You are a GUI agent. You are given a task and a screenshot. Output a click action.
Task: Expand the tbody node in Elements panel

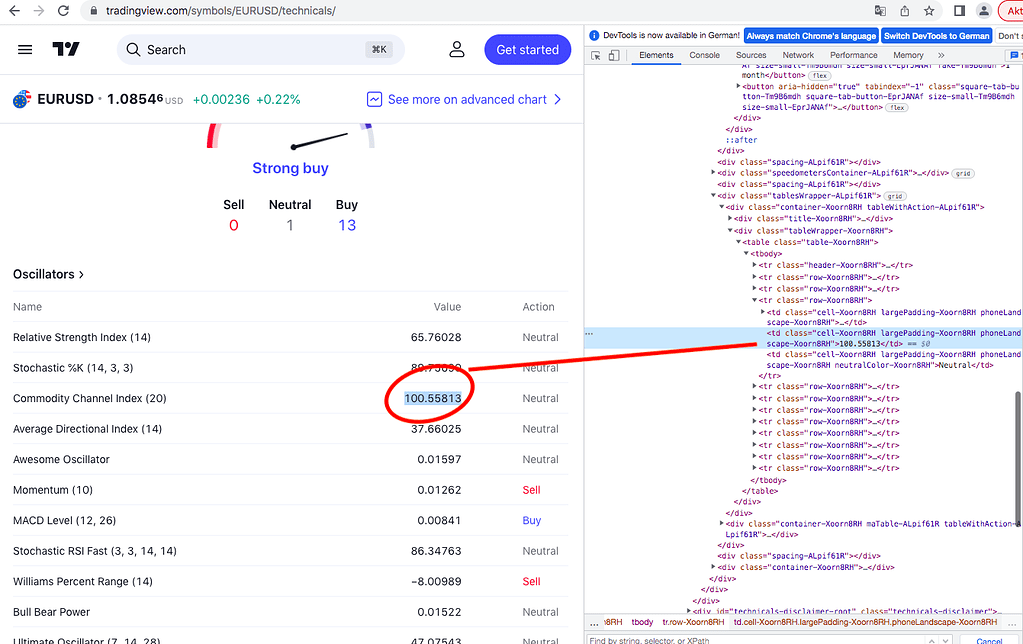(748, 252)
